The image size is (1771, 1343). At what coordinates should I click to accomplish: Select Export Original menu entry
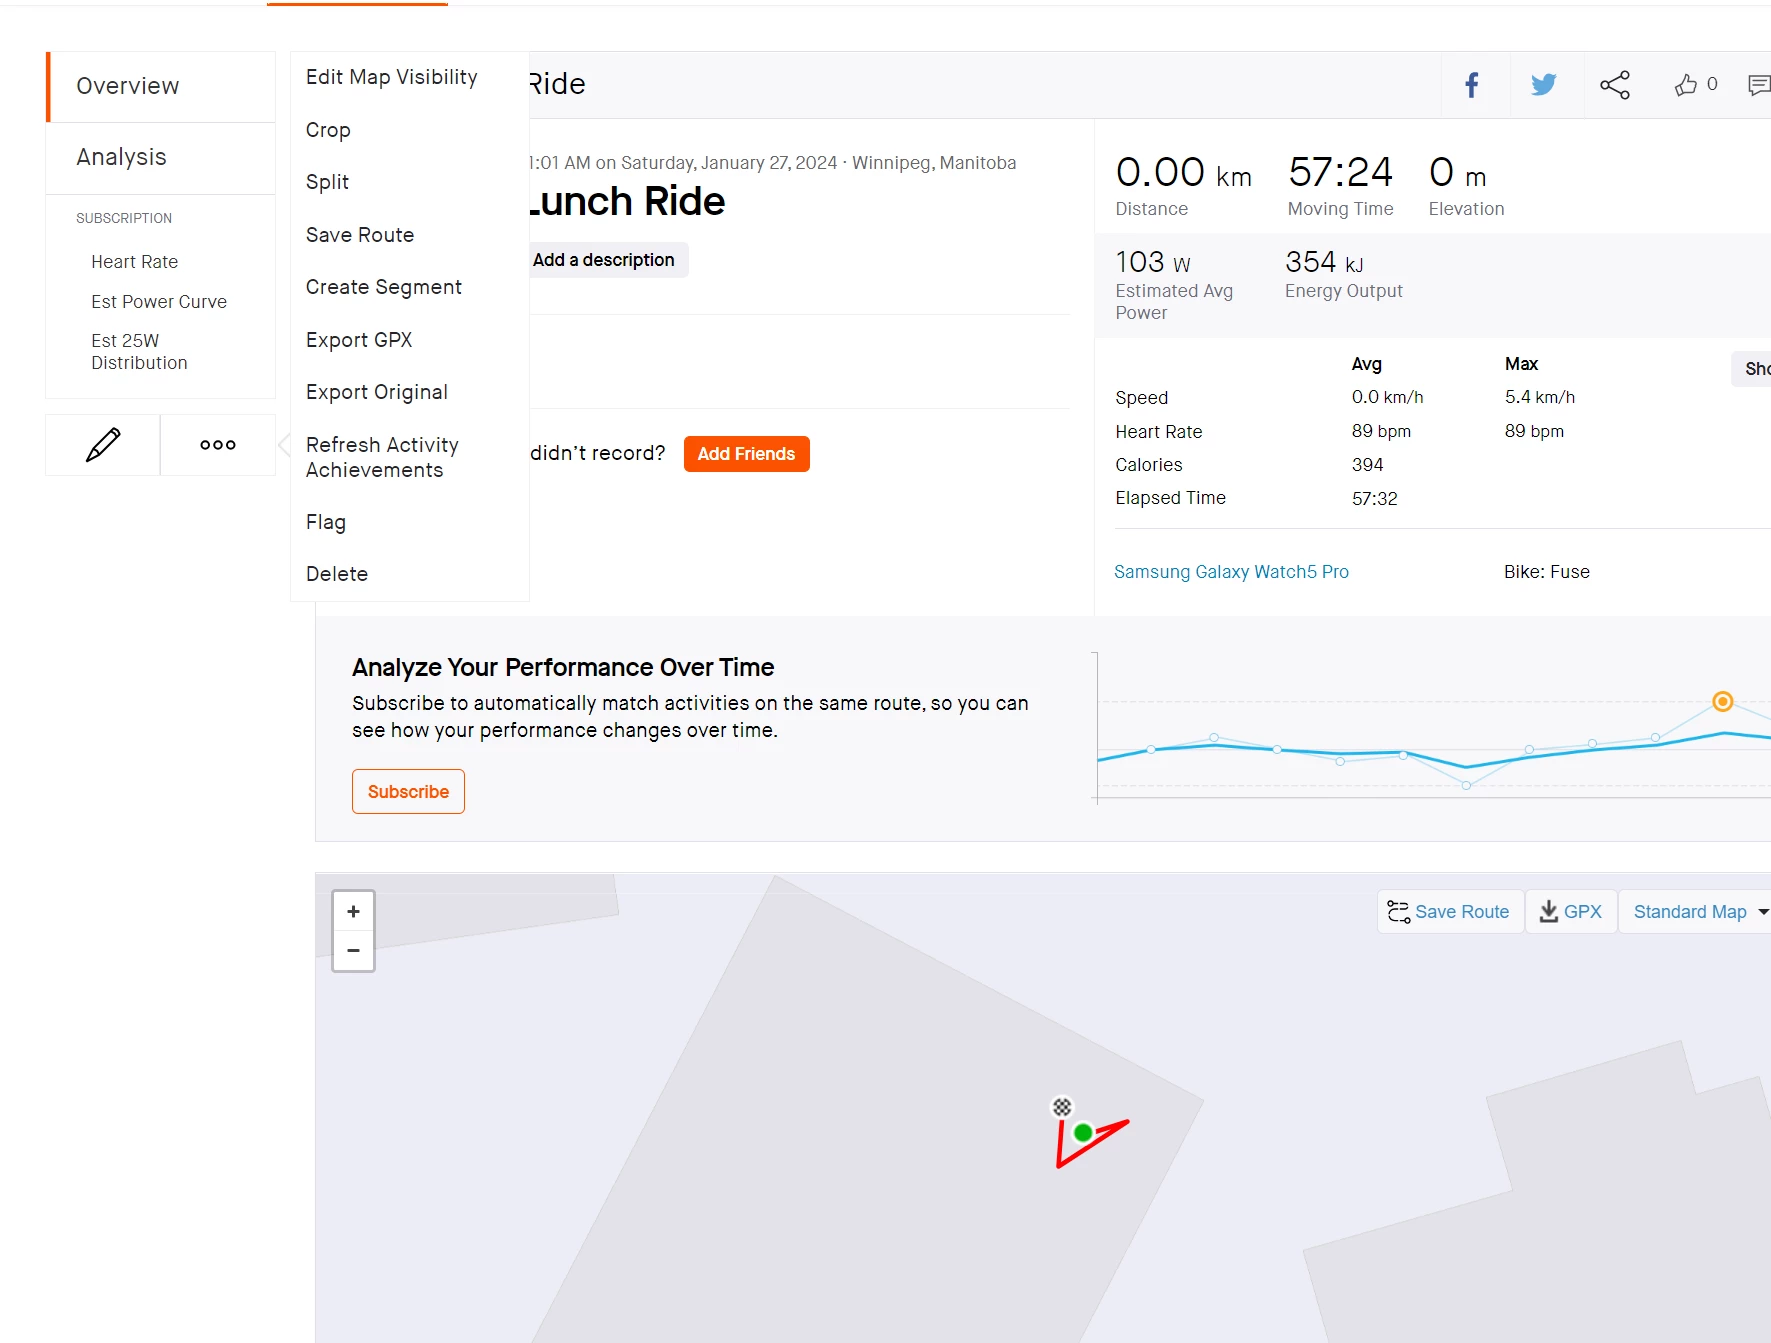[377, 392]
